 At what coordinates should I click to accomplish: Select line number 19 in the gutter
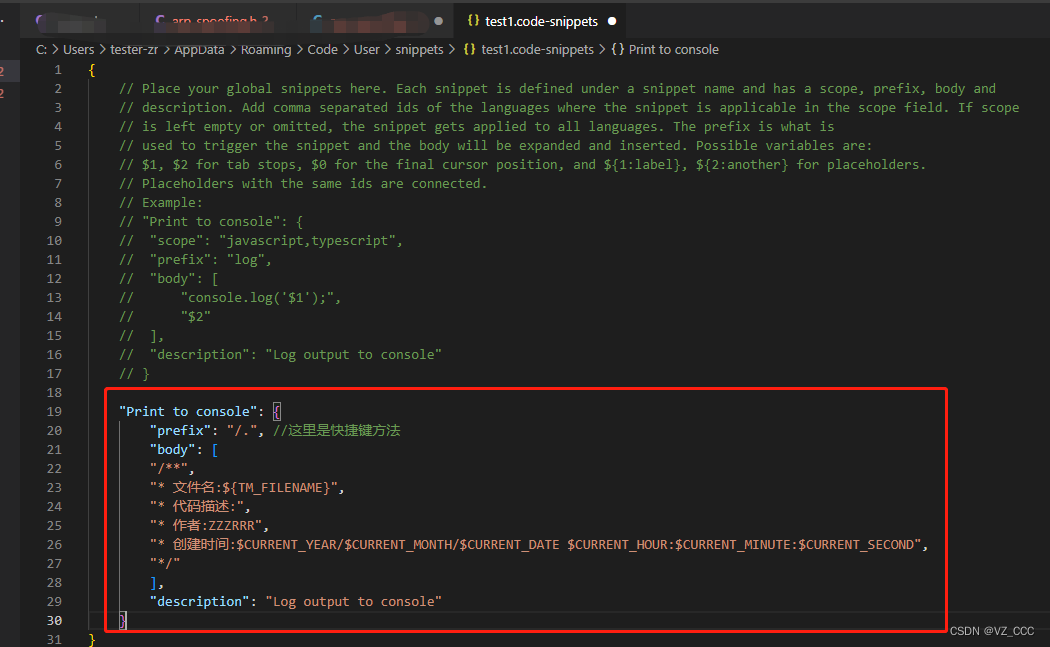tap(54, 411)
